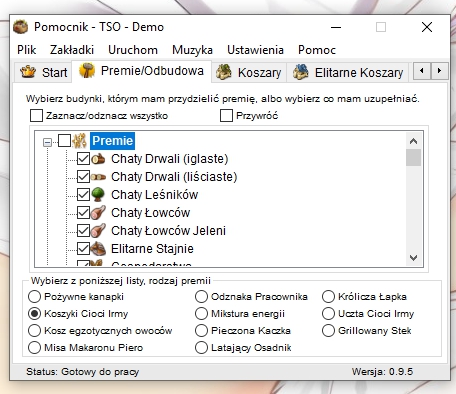Viewport: 456px width, 394px height.
Task: Click the crown icon on Start tab
Action: (x=28, y=72)
